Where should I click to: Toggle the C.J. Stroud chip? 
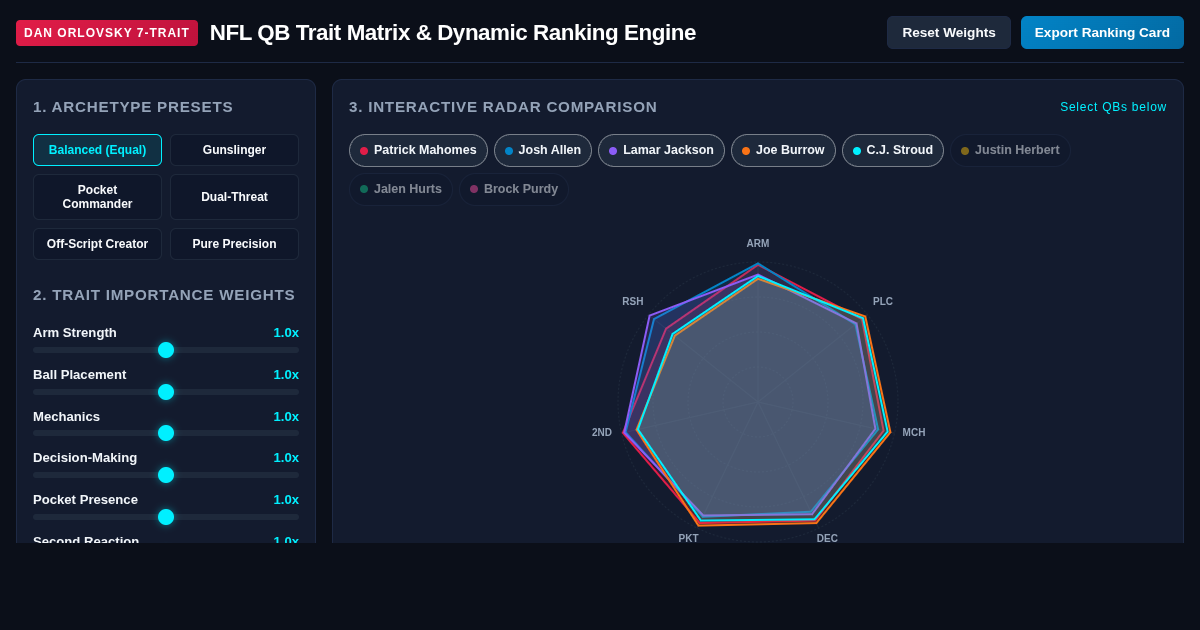[x=893, y=150]
